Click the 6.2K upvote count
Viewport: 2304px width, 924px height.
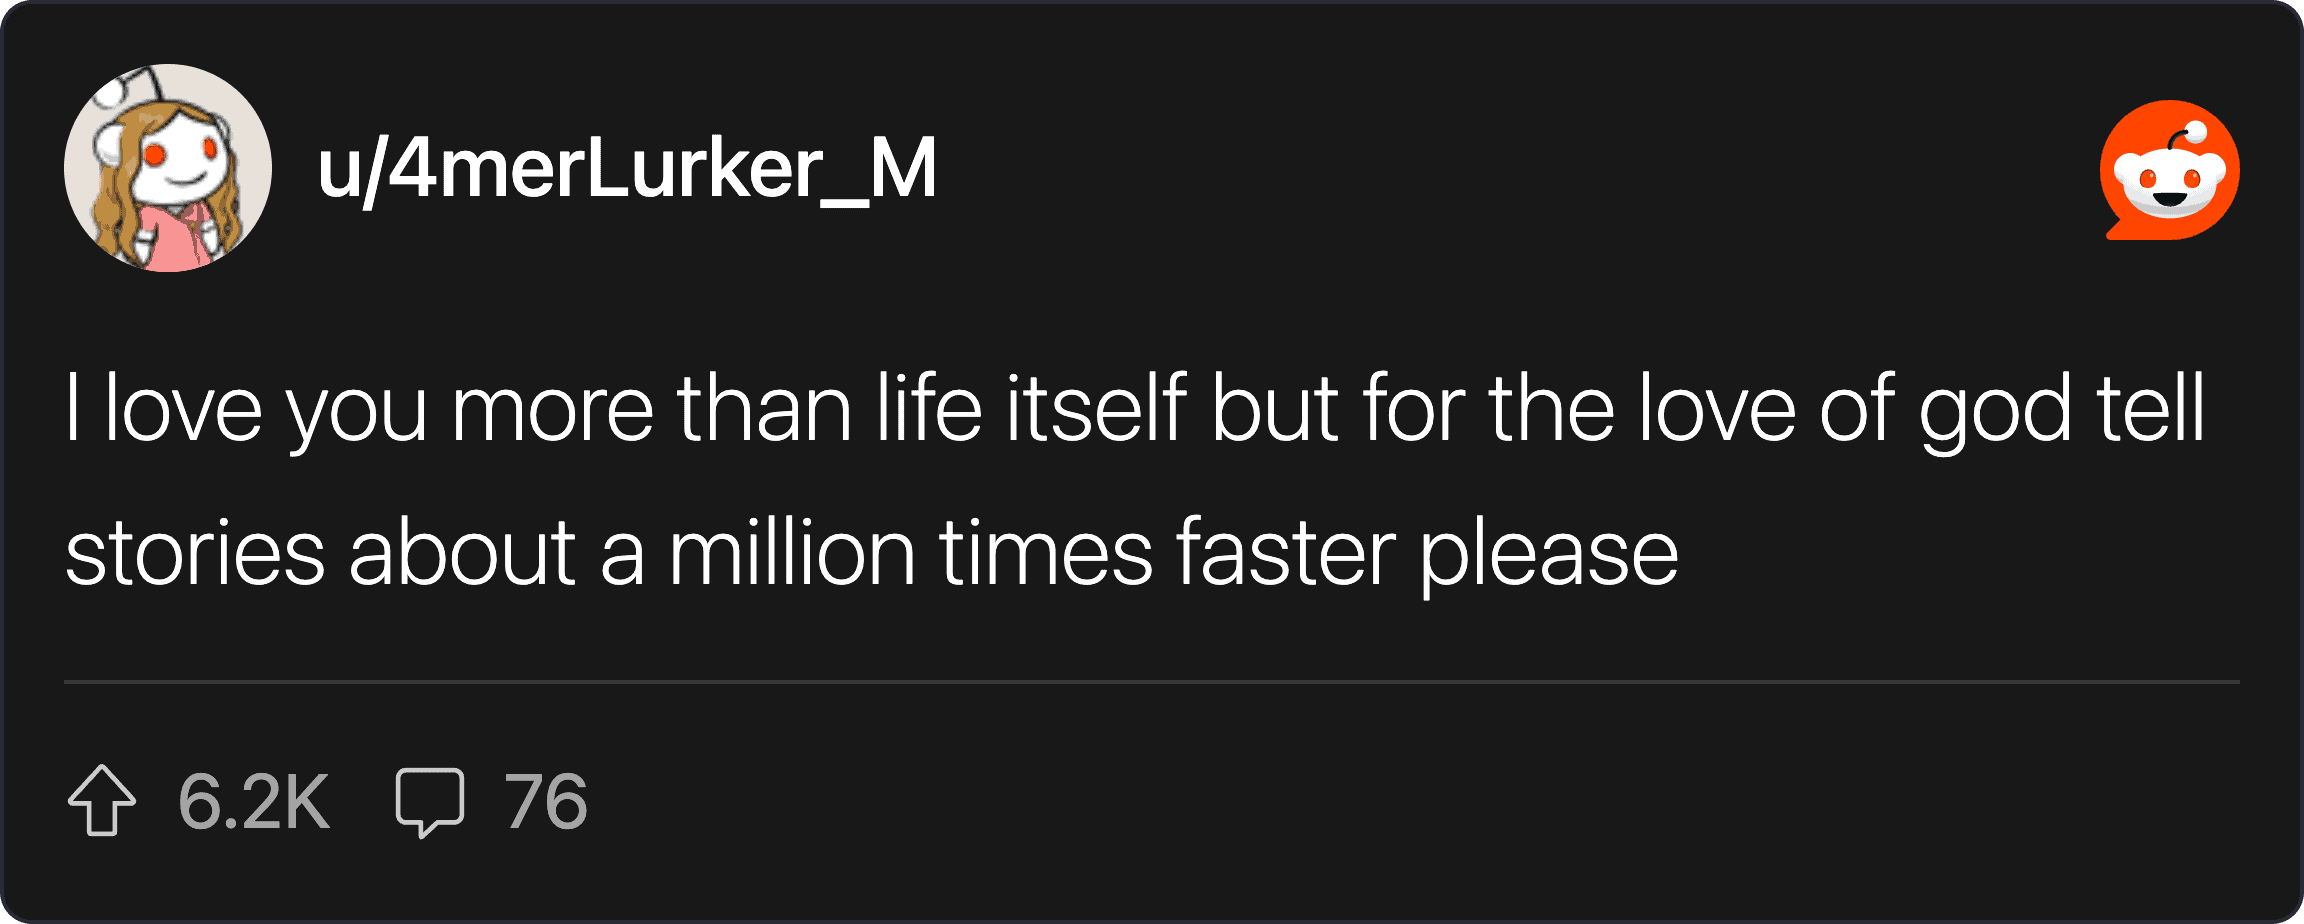tap(254, 802)
